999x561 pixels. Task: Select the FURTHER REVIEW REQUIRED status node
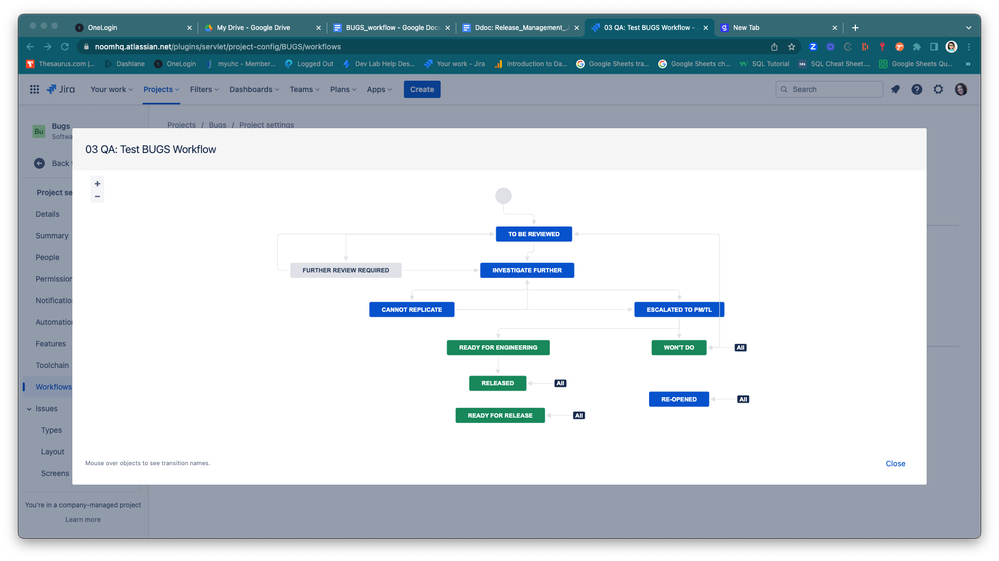(x=346, y=271)
